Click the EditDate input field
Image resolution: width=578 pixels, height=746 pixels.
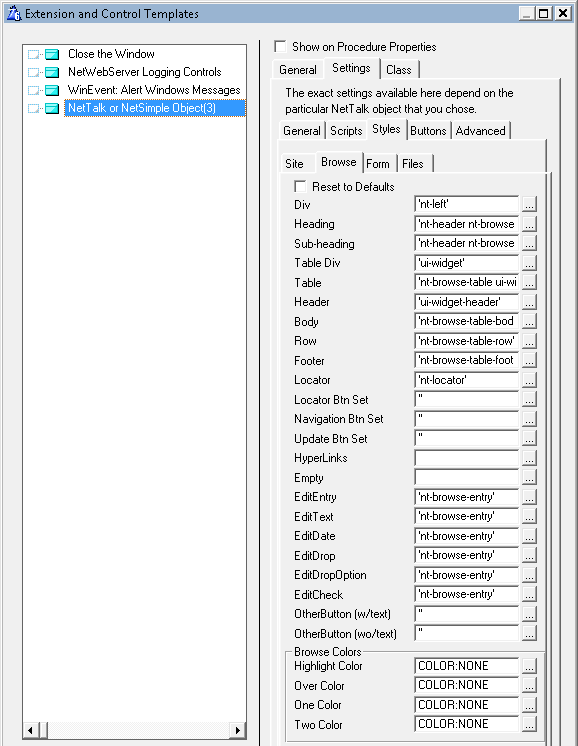pyautogui.click(x=467, y=536)
